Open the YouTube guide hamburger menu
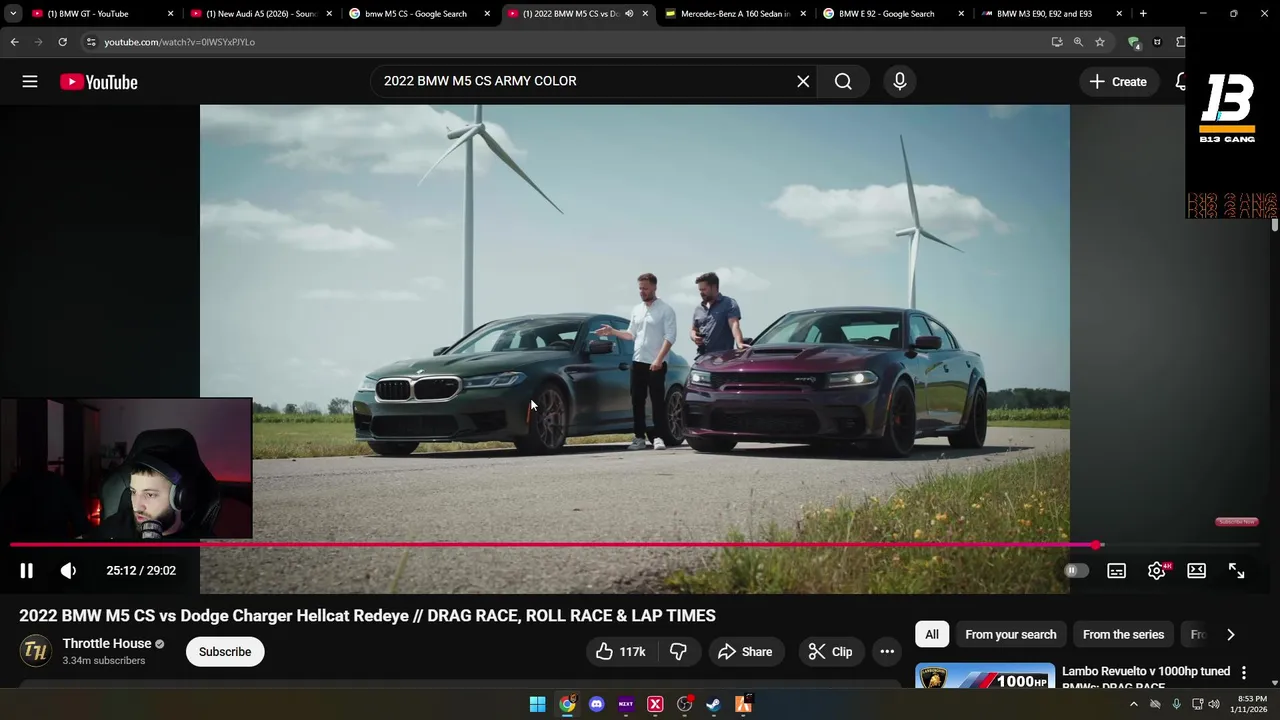 click(x=30, y=82)
